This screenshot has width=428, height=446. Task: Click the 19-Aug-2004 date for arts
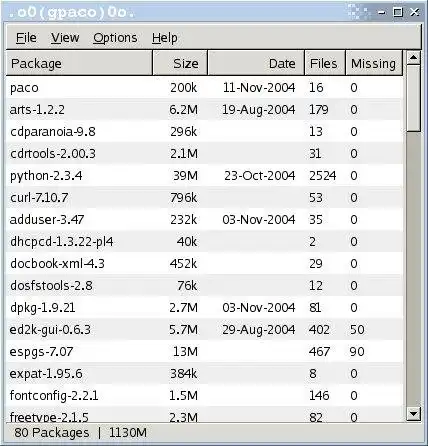259,109
